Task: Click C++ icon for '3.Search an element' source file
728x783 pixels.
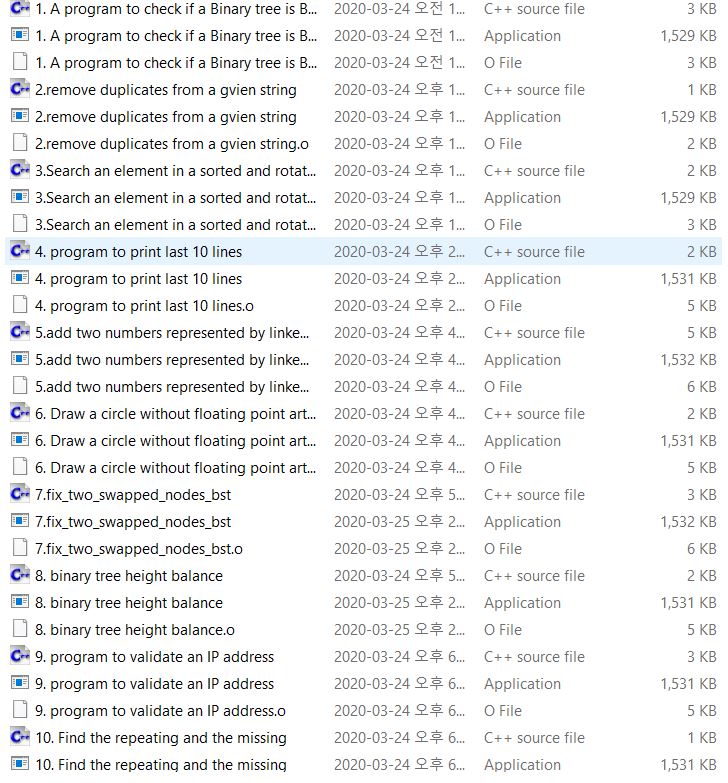Action: click(20, 170)
